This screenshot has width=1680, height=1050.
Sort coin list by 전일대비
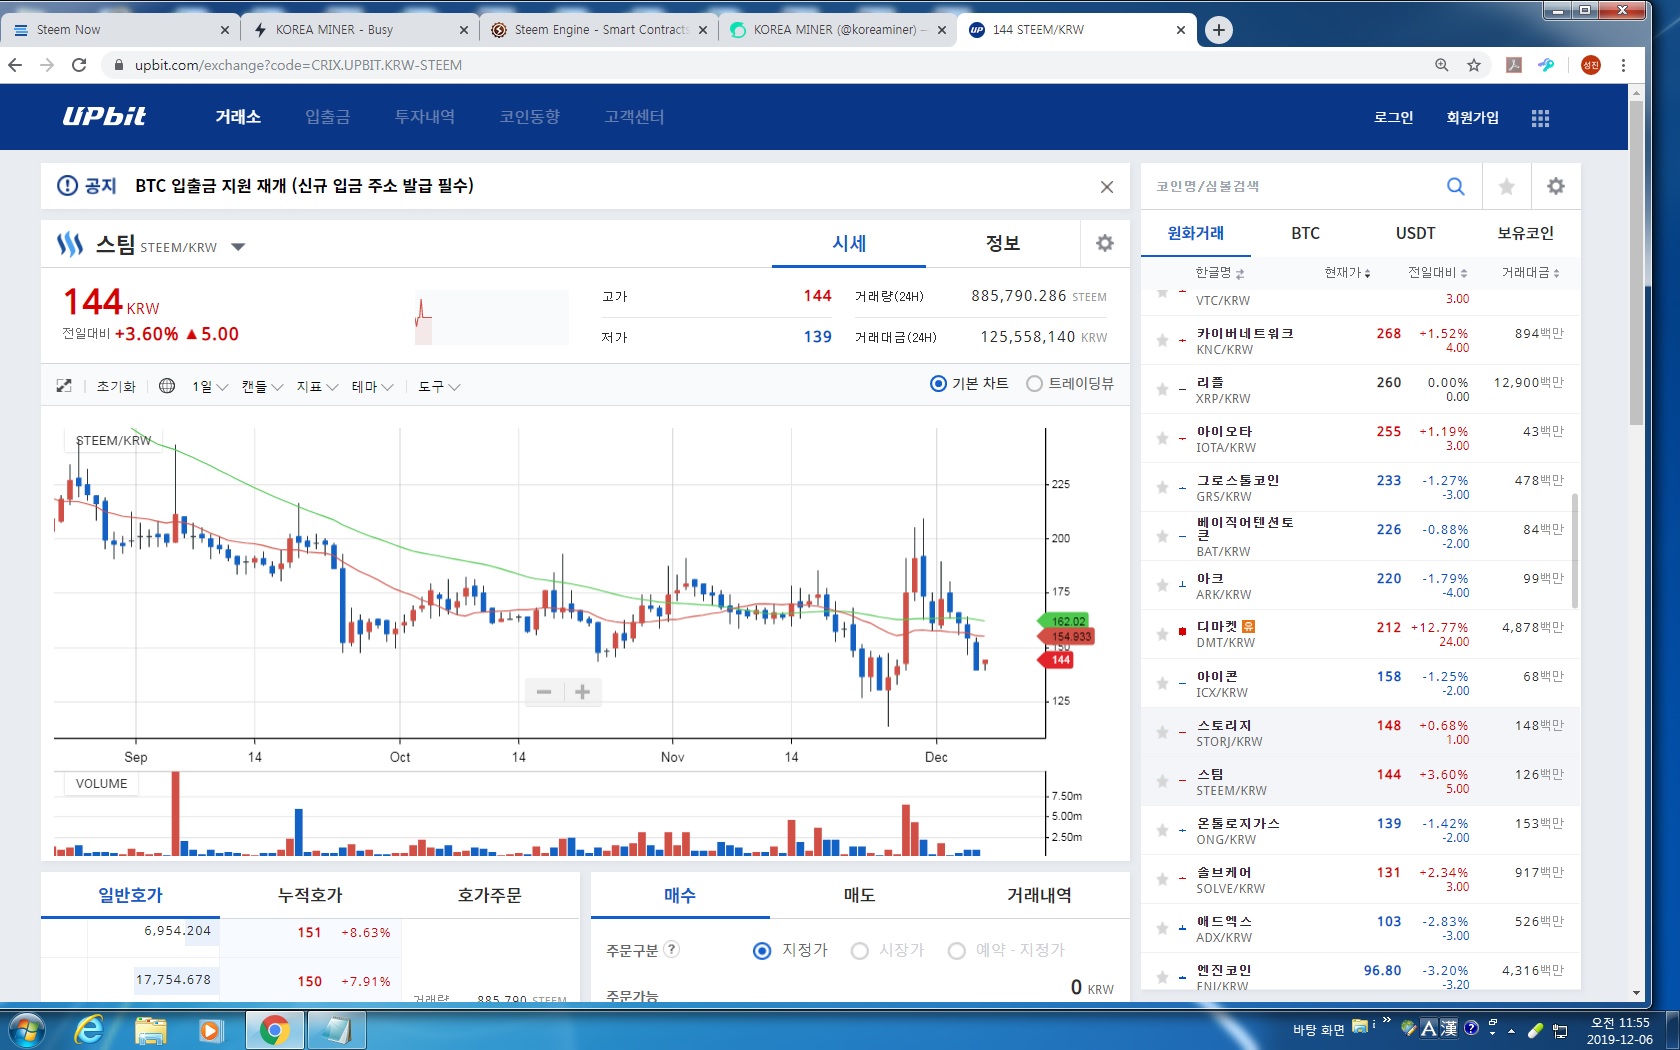pos(1438,272)
